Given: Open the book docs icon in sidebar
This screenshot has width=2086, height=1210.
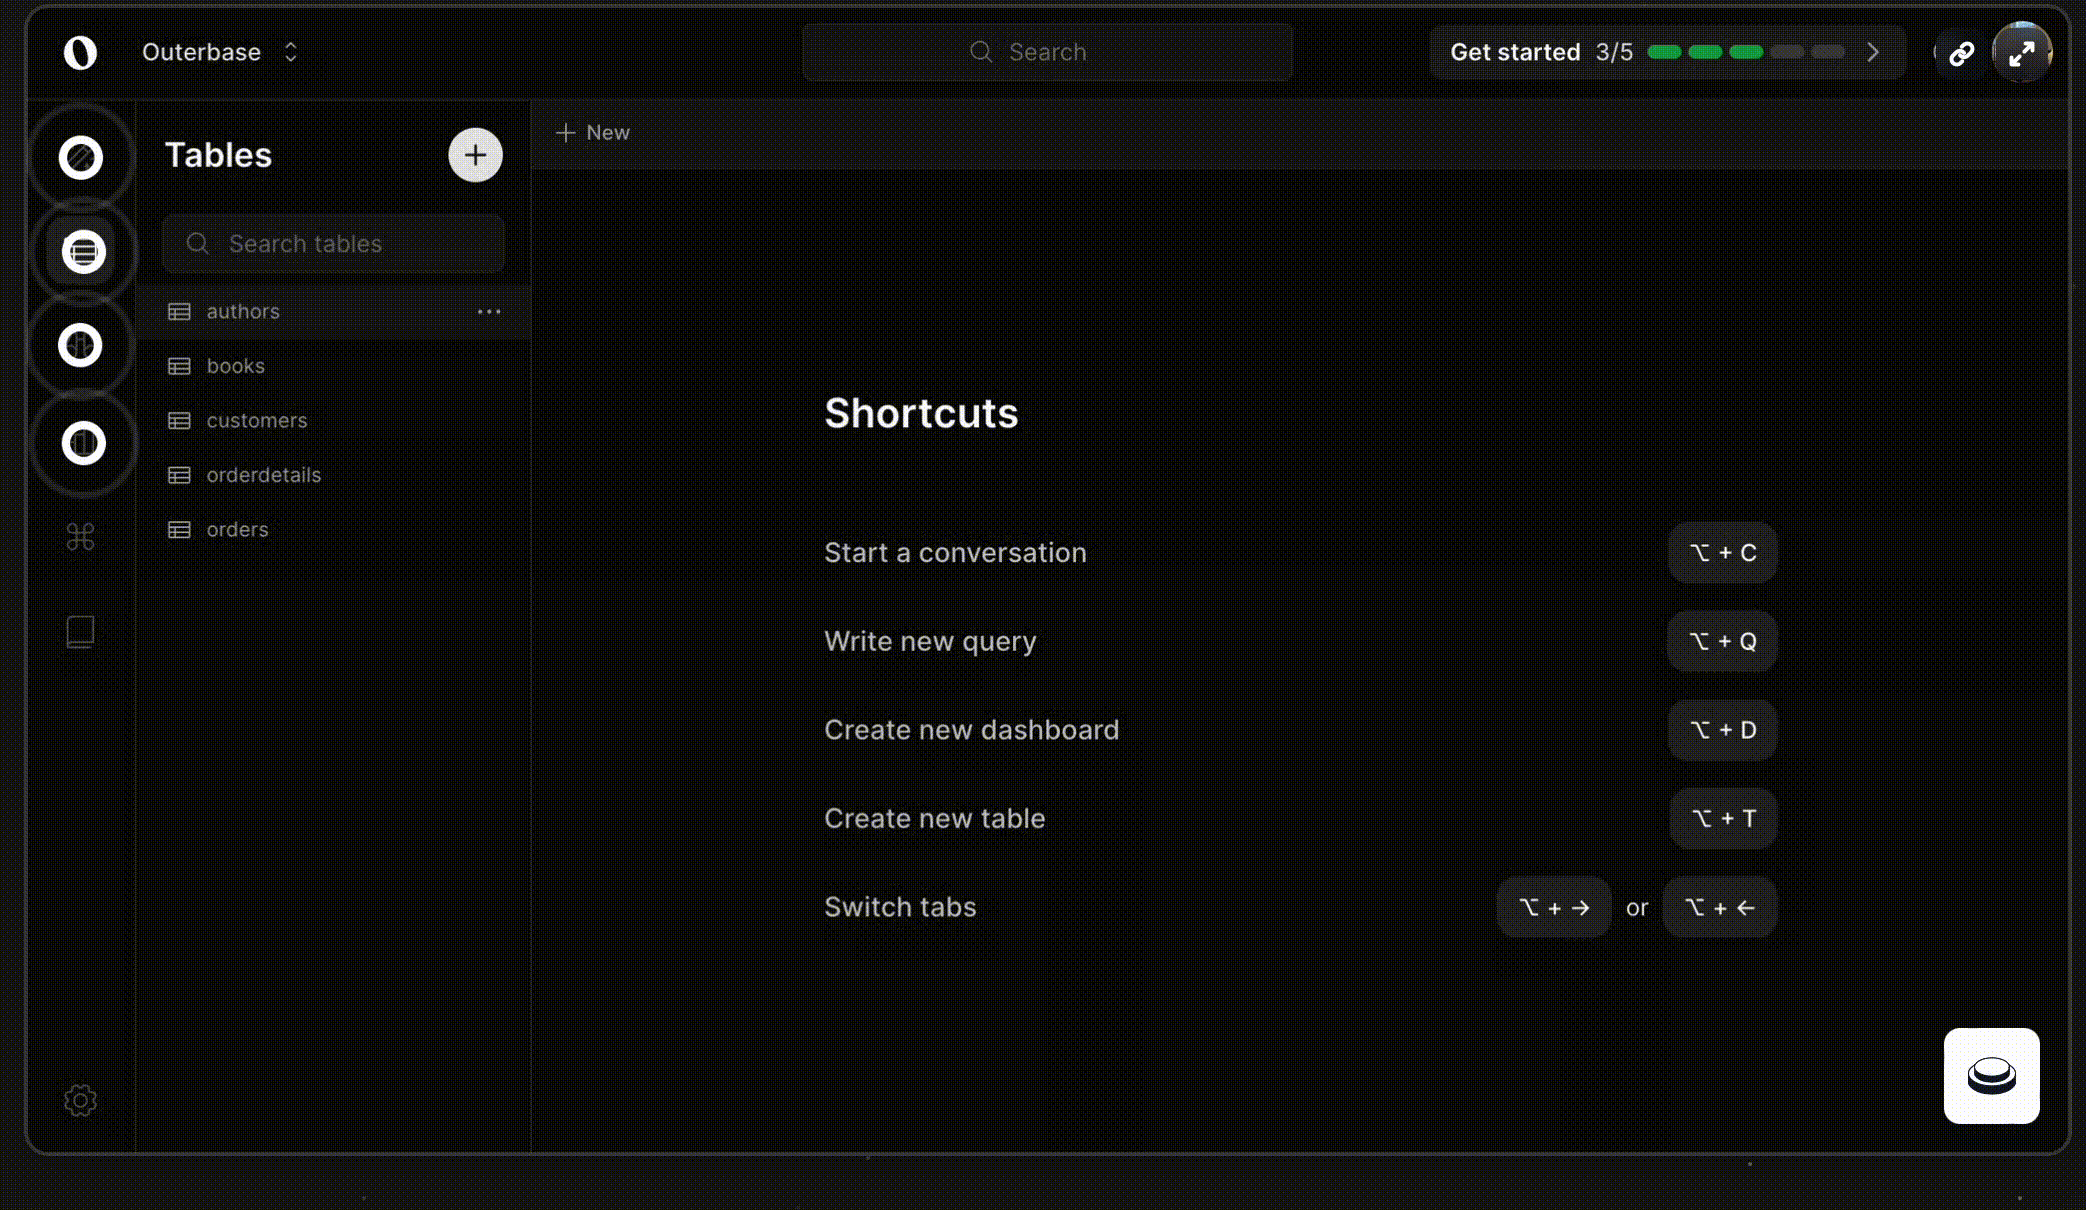Looking at the screenshot, I should tap(80, 631).
